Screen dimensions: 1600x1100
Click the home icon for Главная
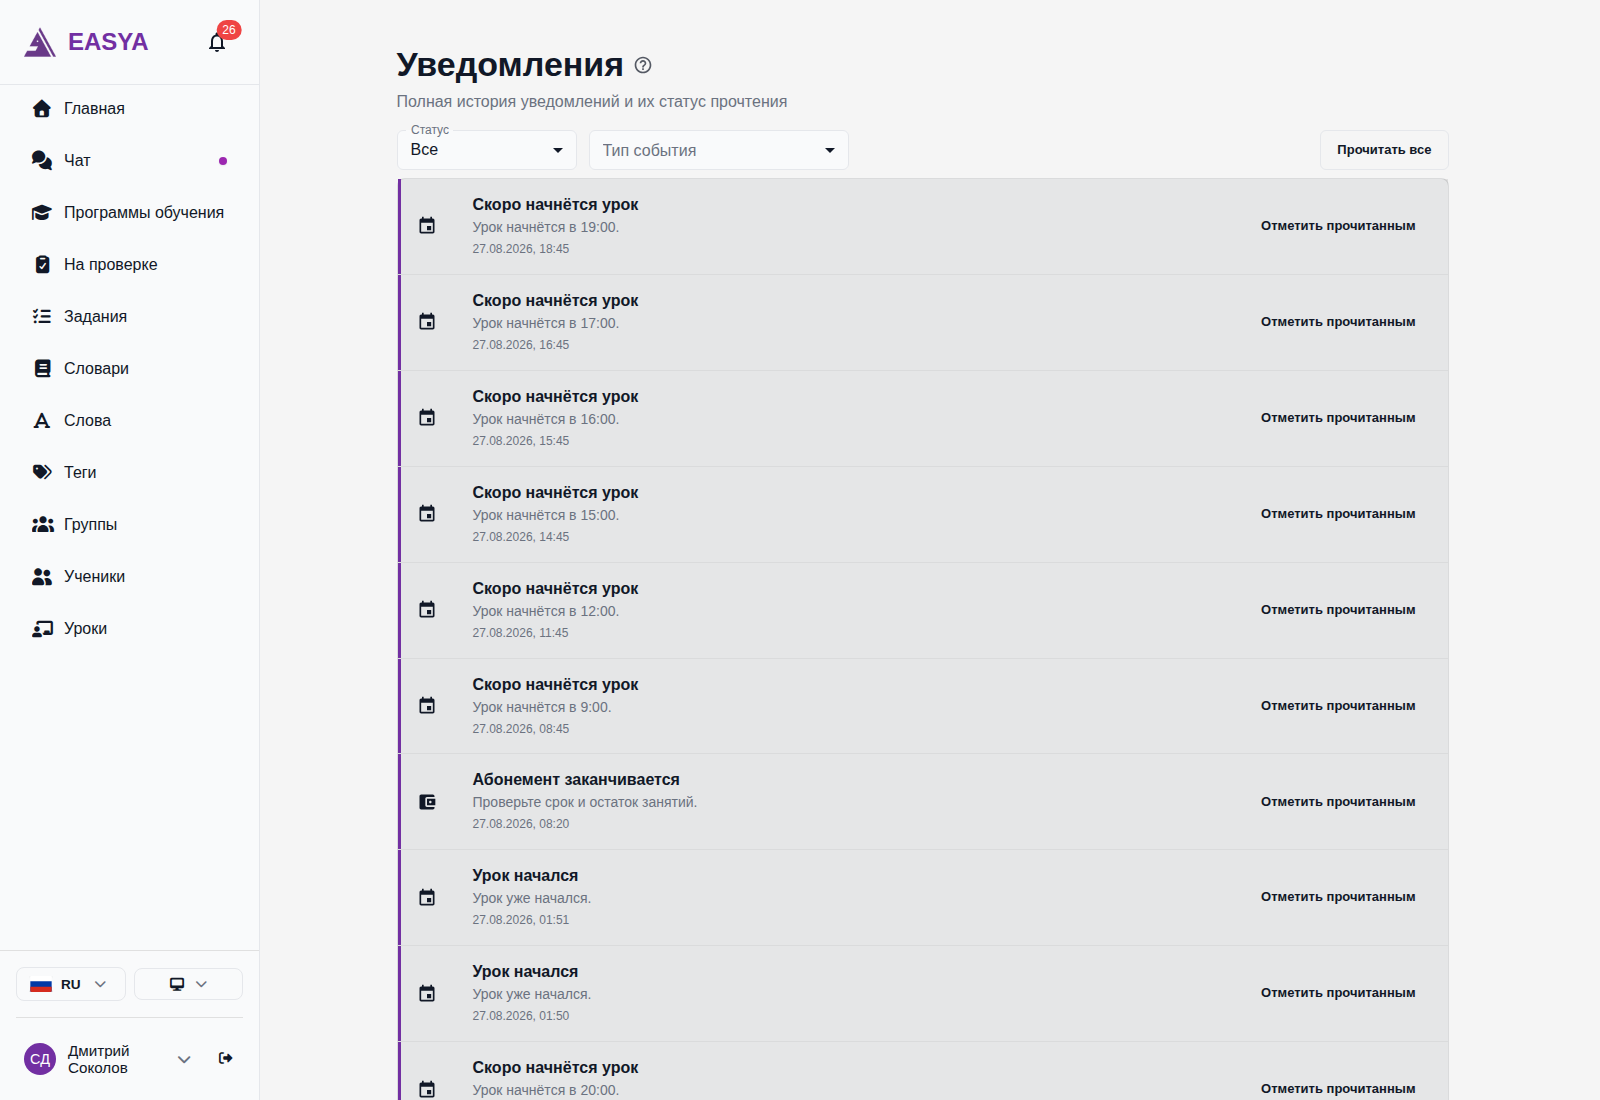coord(42,109)
